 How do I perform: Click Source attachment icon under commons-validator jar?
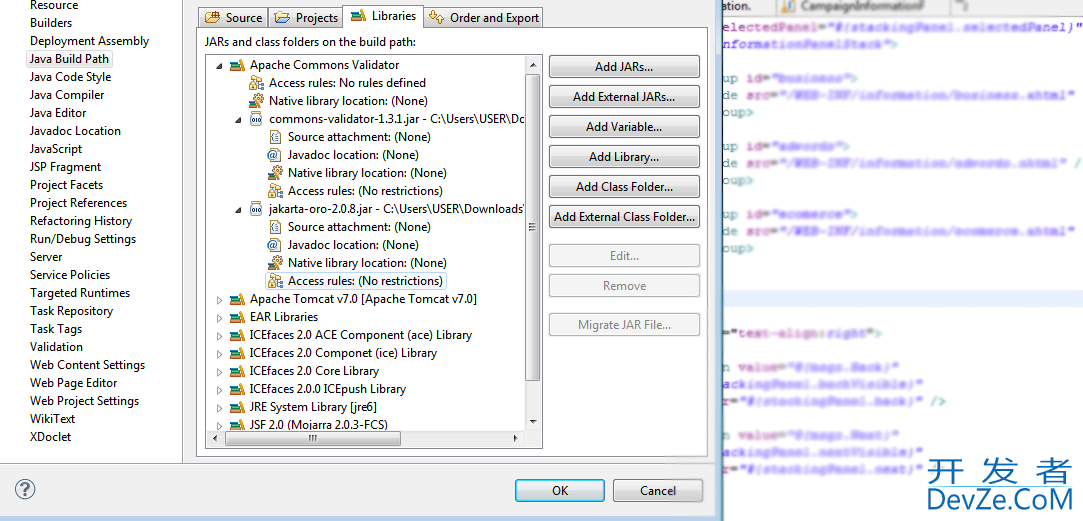275,137
